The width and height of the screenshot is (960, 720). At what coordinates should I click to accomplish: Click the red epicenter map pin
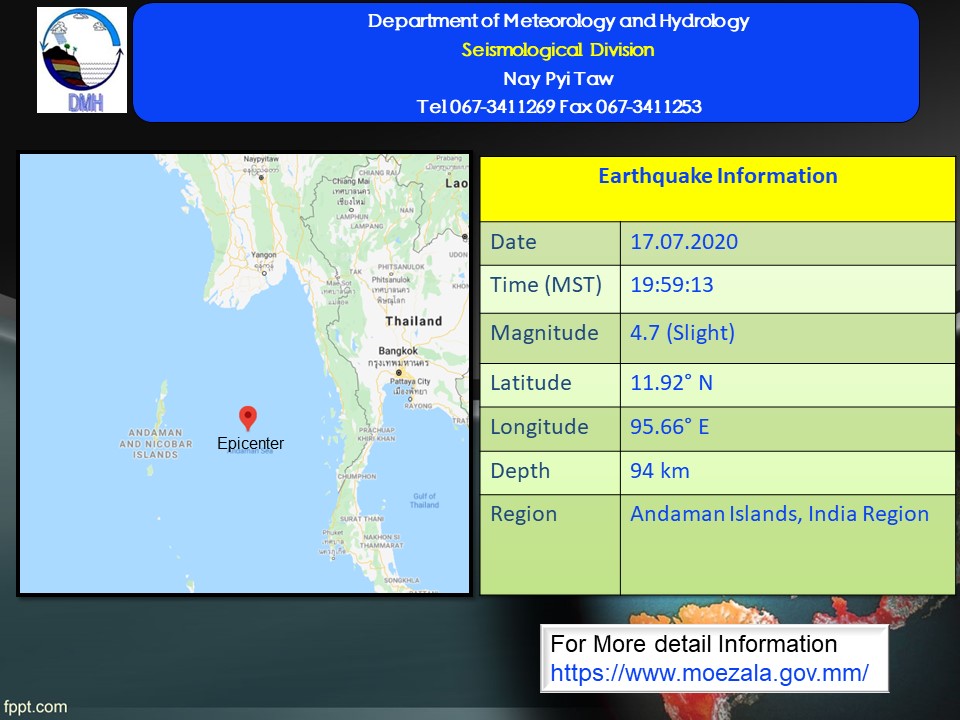(x=247, y=418)
